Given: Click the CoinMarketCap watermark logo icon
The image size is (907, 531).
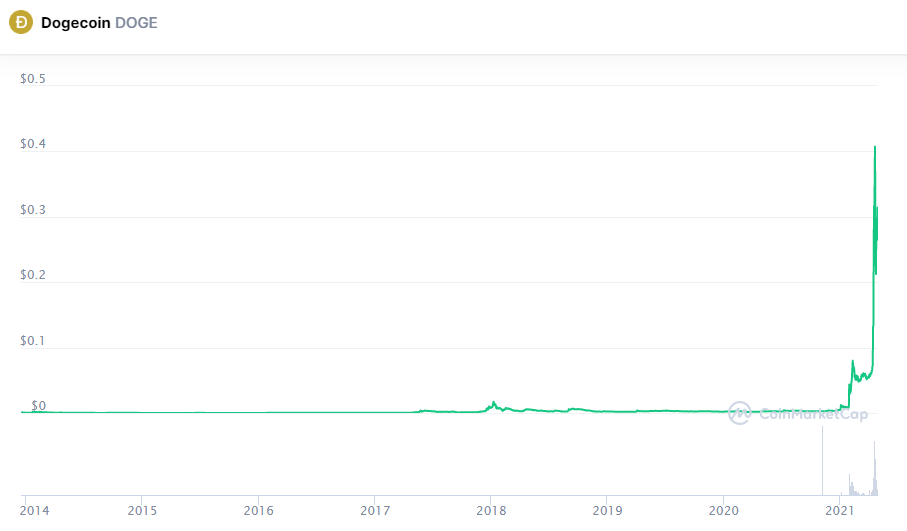Looking at the screenshot, I should (x=740, y=412).
